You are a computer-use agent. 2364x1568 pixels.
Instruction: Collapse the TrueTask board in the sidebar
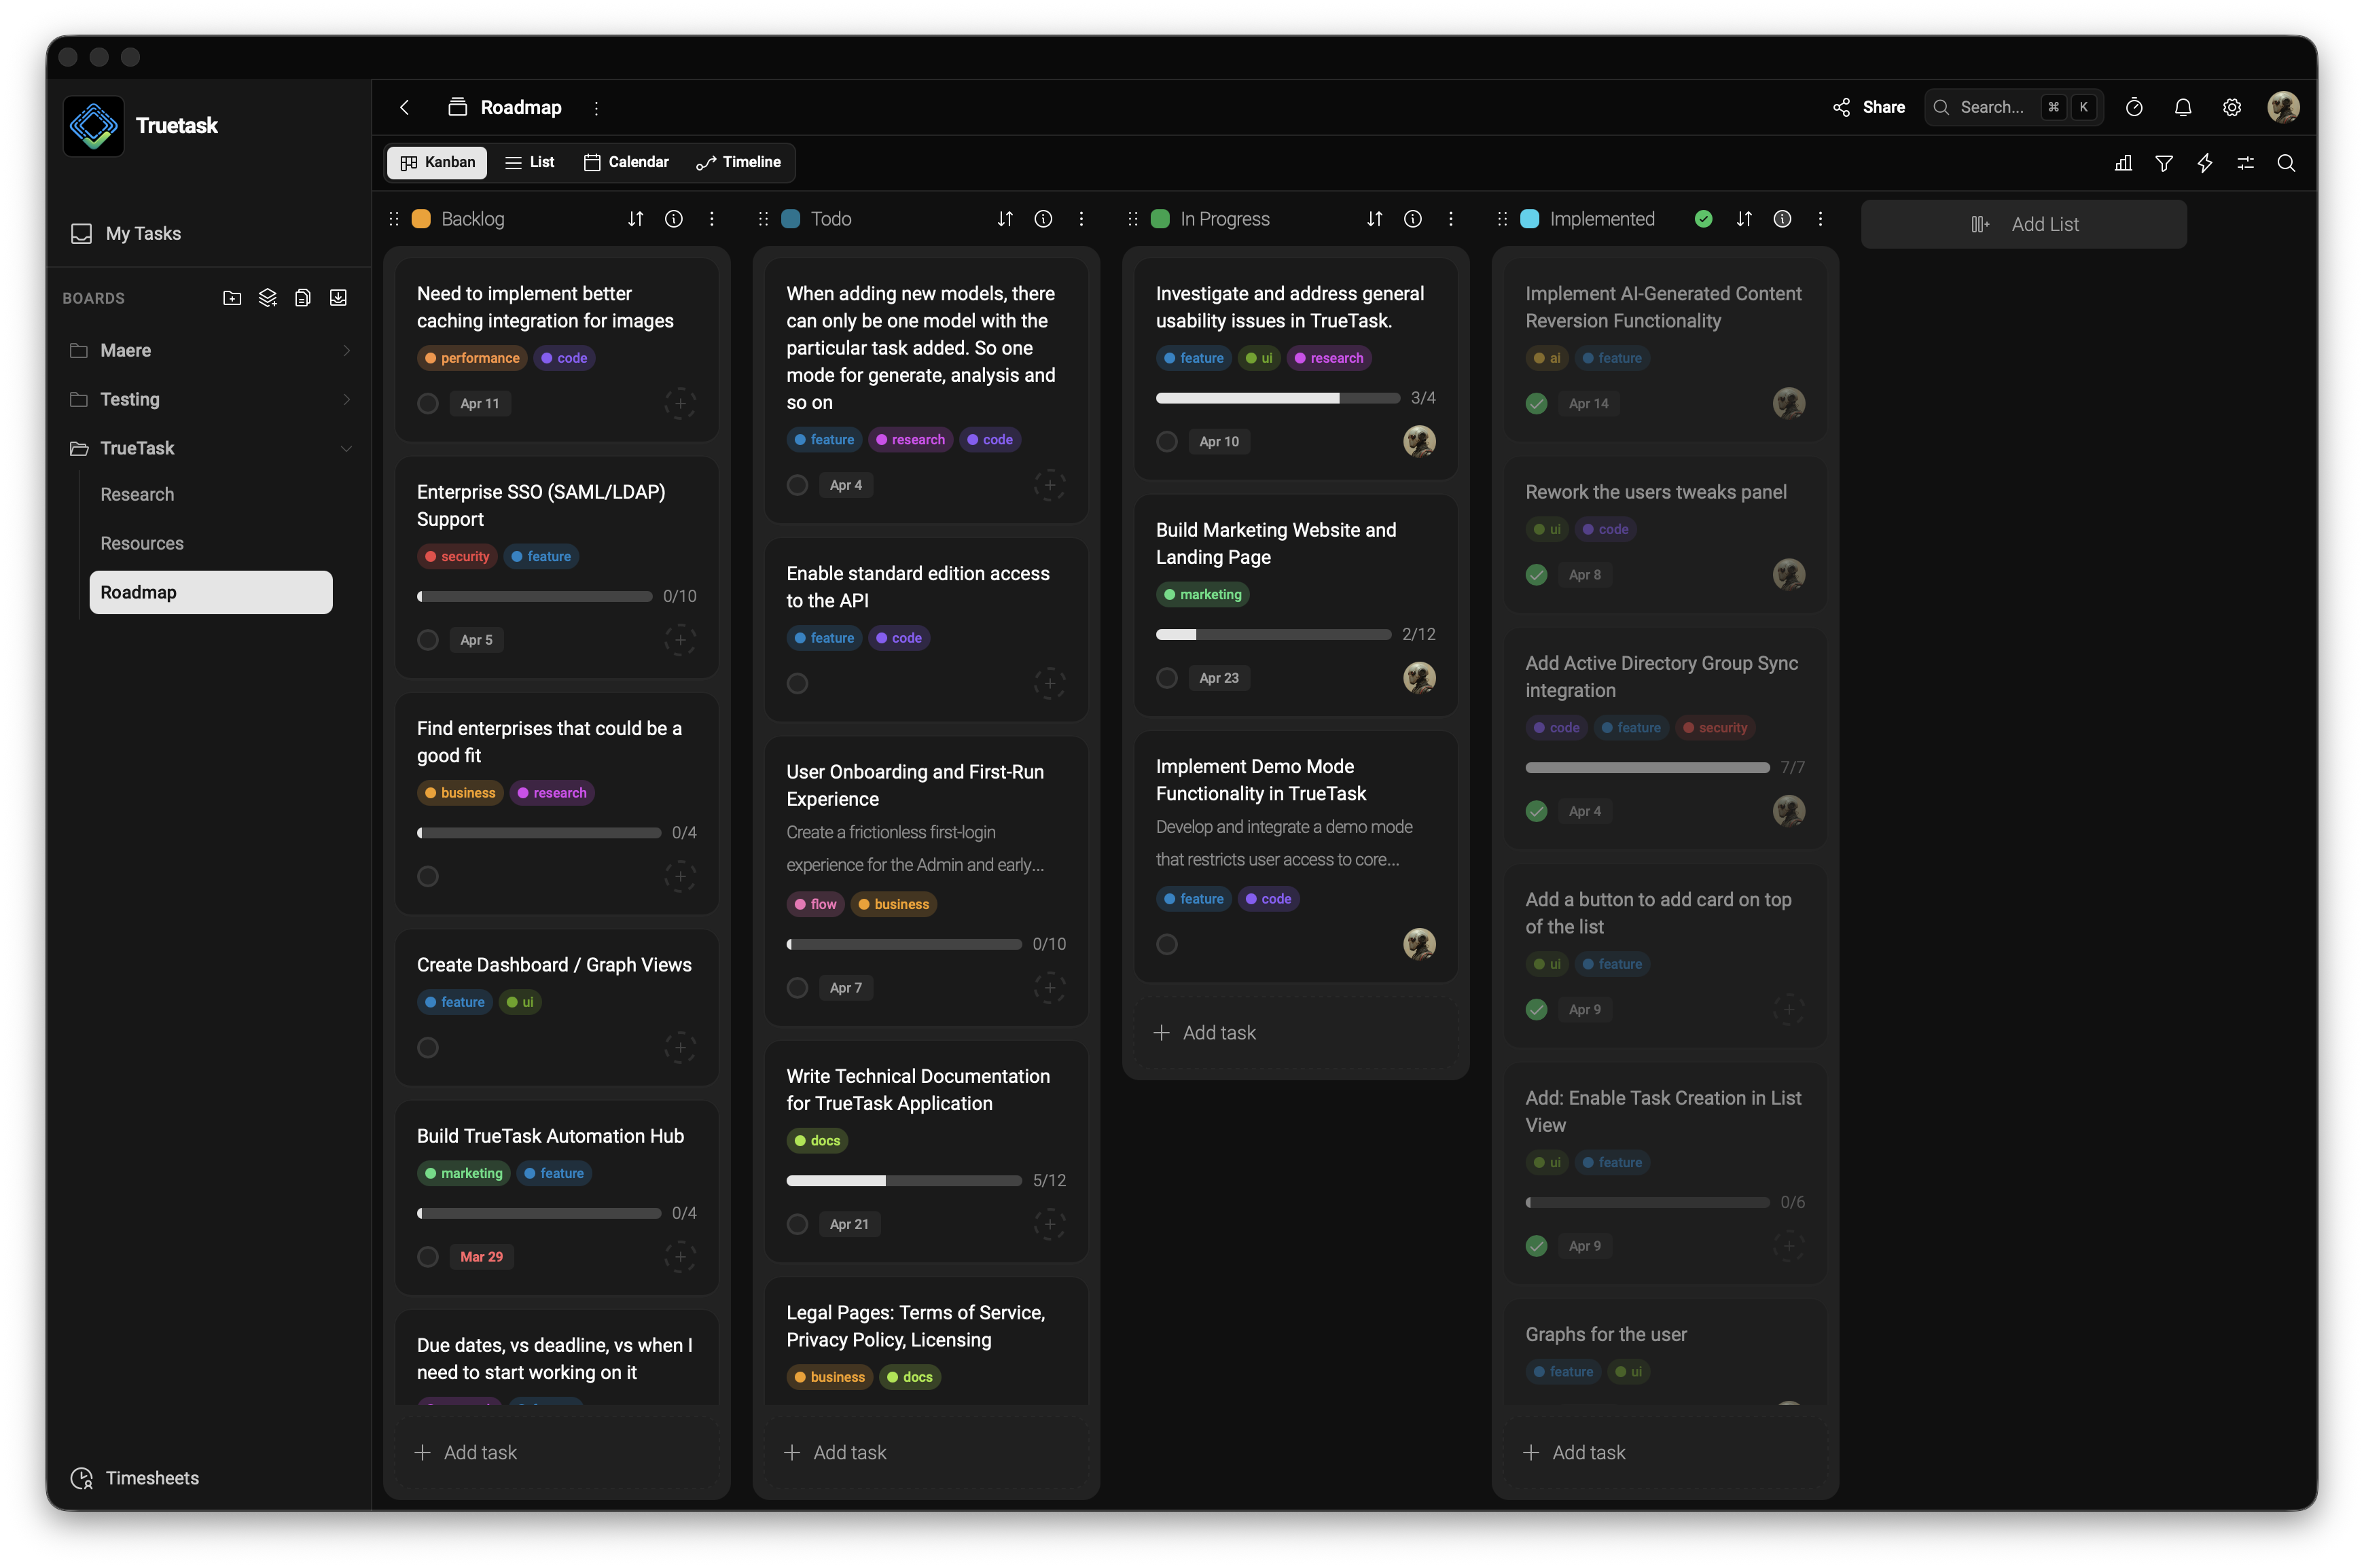pyautogui.click(x=347, y=448)
